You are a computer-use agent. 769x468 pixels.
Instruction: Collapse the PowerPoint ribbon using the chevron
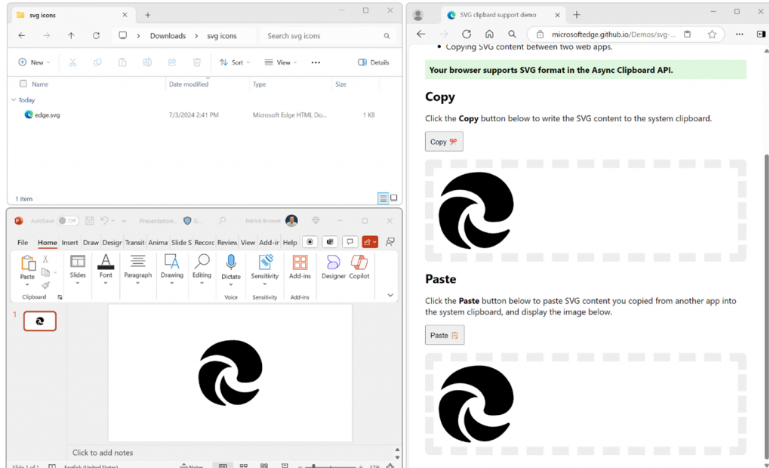(390, 295)
